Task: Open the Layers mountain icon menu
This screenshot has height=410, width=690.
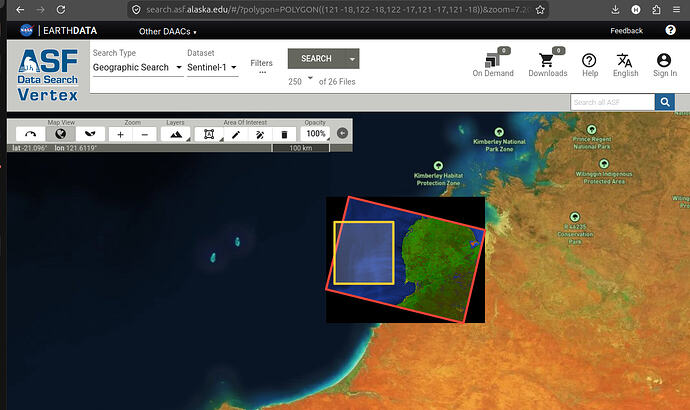Action: (176, 135)
